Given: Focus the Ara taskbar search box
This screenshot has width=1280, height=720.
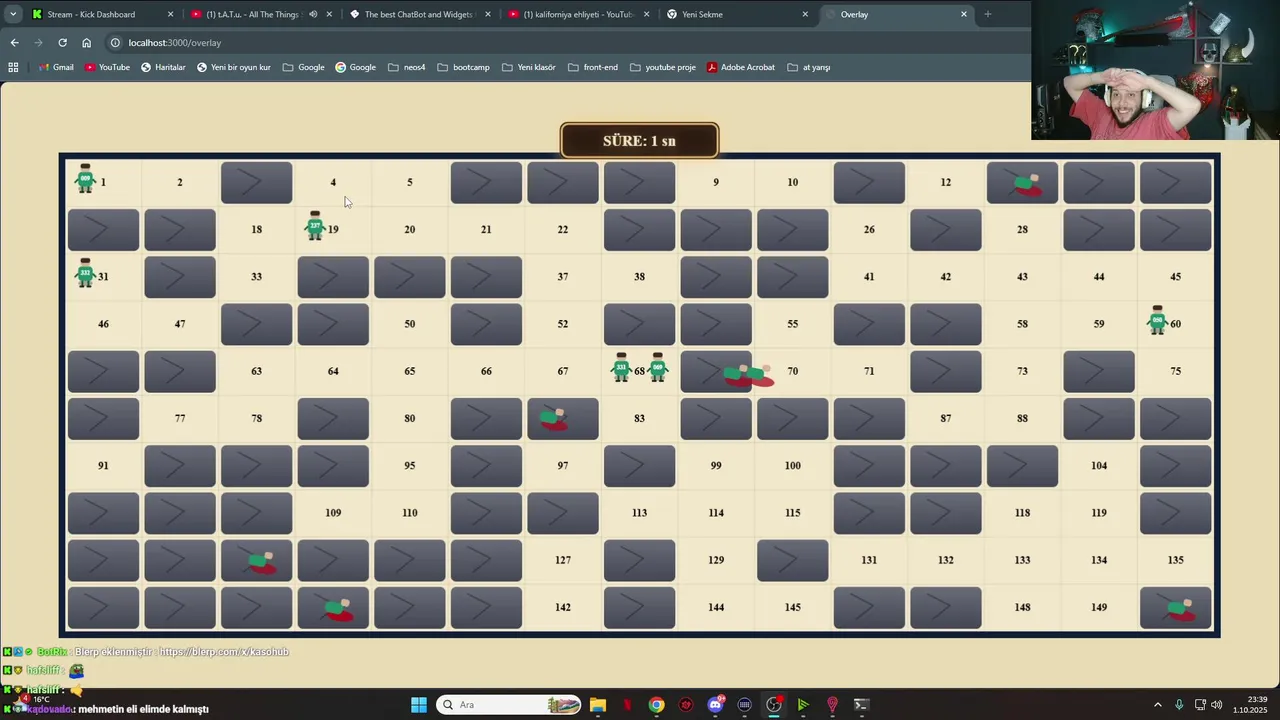Looking at the screenshot, I should [510, 705].
